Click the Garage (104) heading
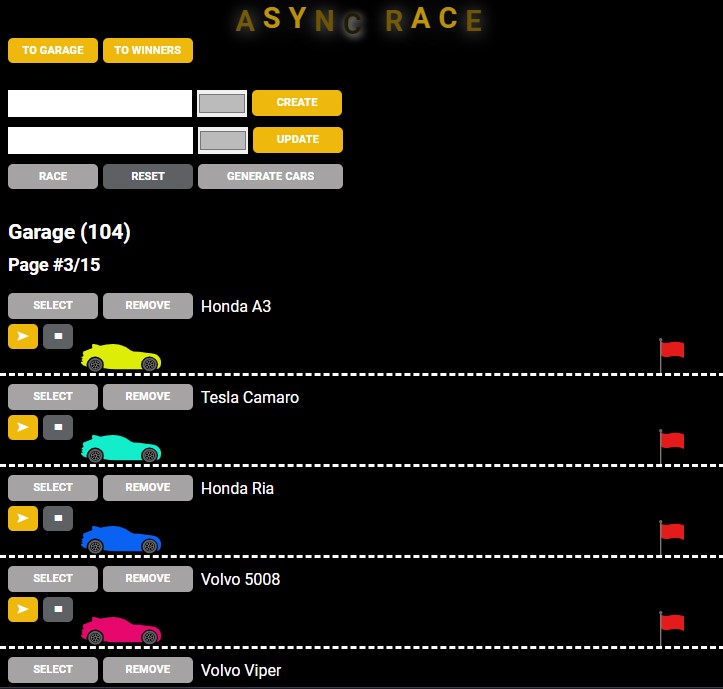 point(70,232)
